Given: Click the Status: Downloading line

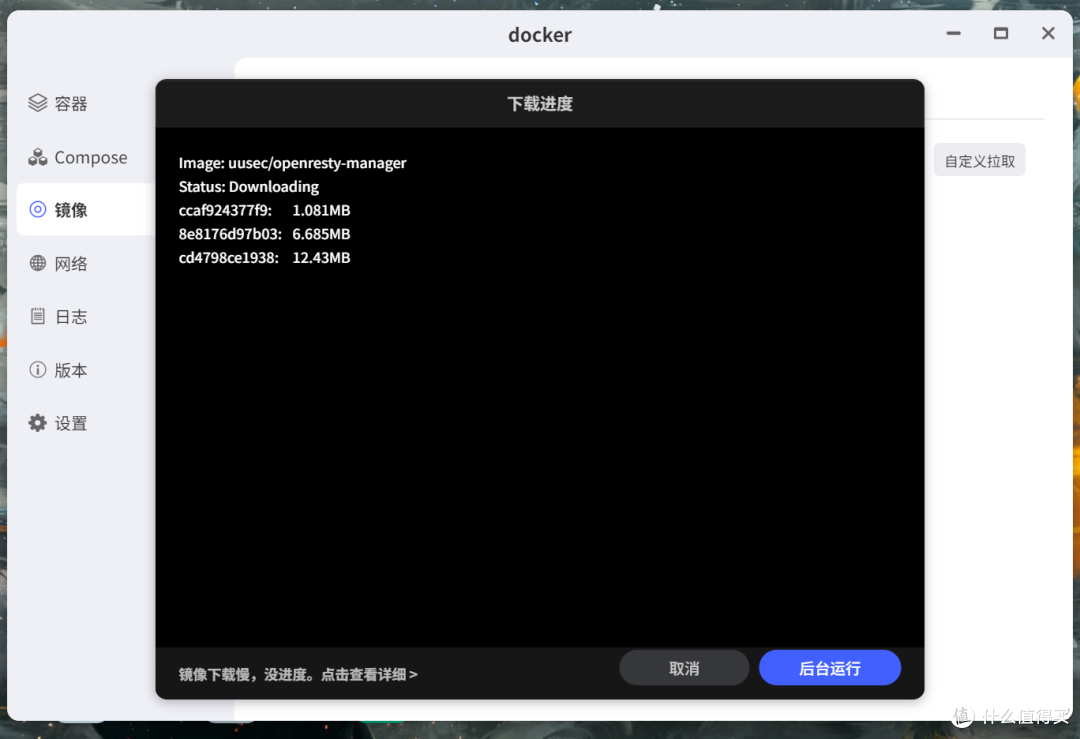Looking at the screenshot, I should pos(249,187).
